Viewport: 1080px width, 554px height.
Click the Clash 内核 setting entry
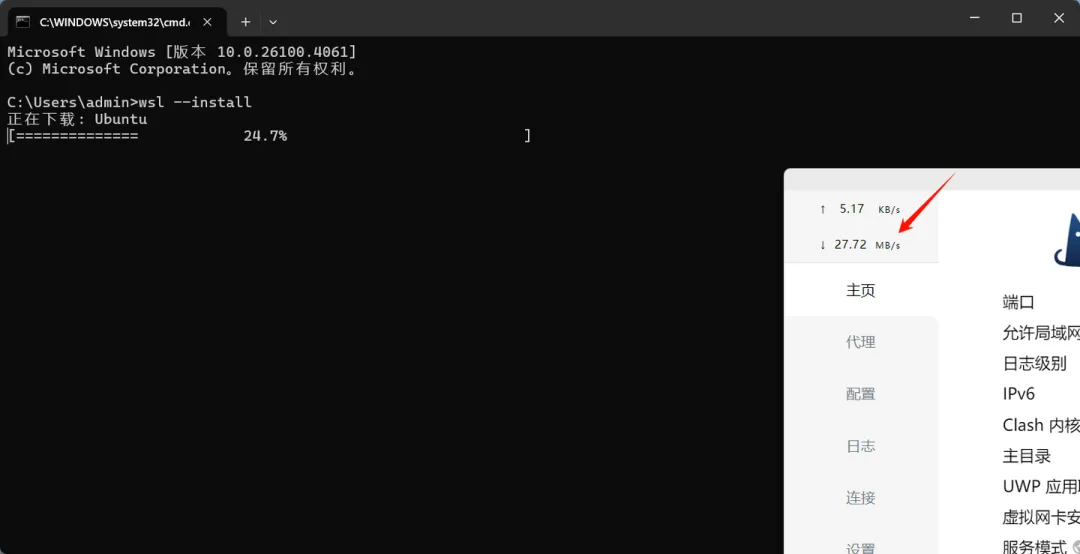point(1041,425)
